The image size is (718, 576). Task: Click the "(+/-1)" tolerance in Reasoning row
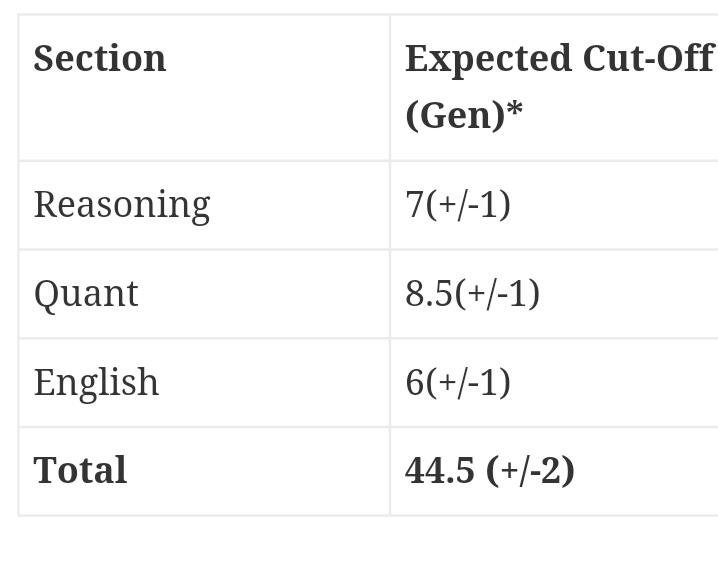point(468,204)
